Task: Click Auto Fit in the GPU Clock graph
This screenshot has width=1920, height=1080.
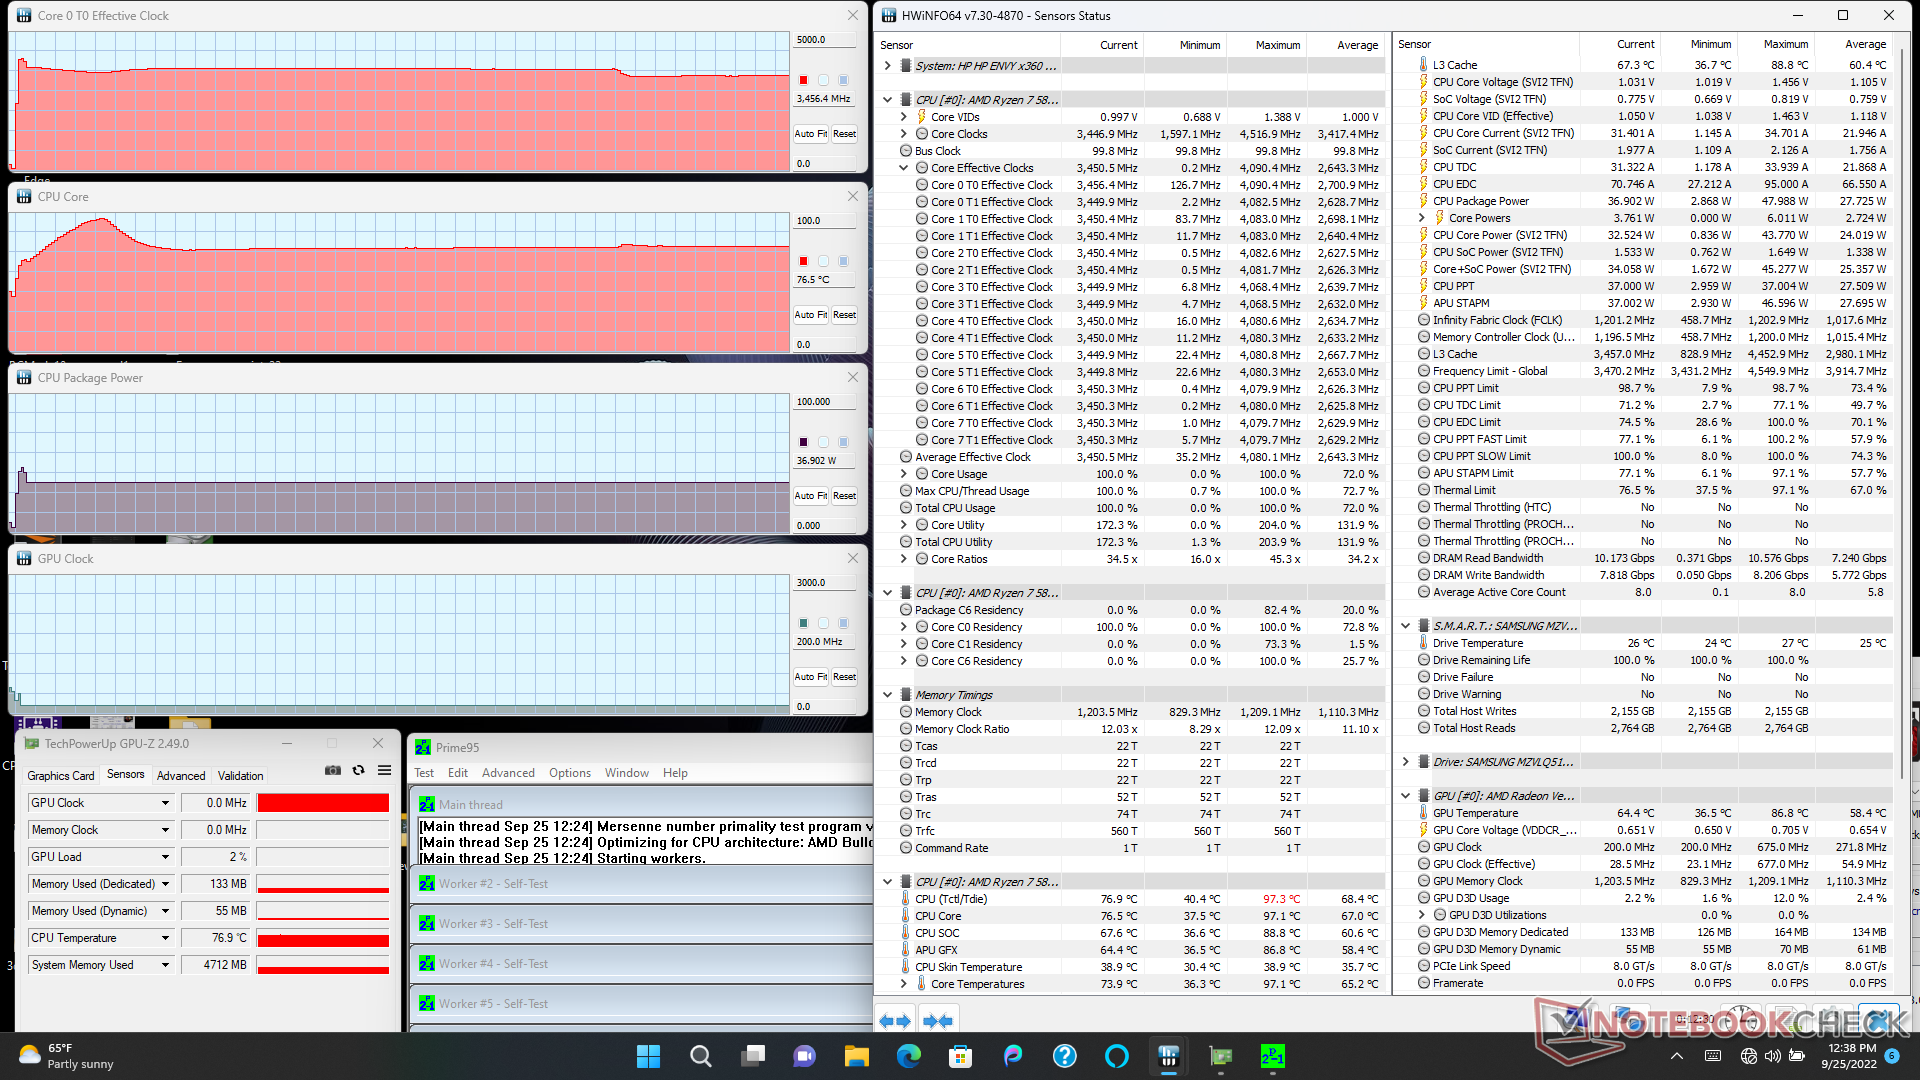Action: tap(811, 677)
